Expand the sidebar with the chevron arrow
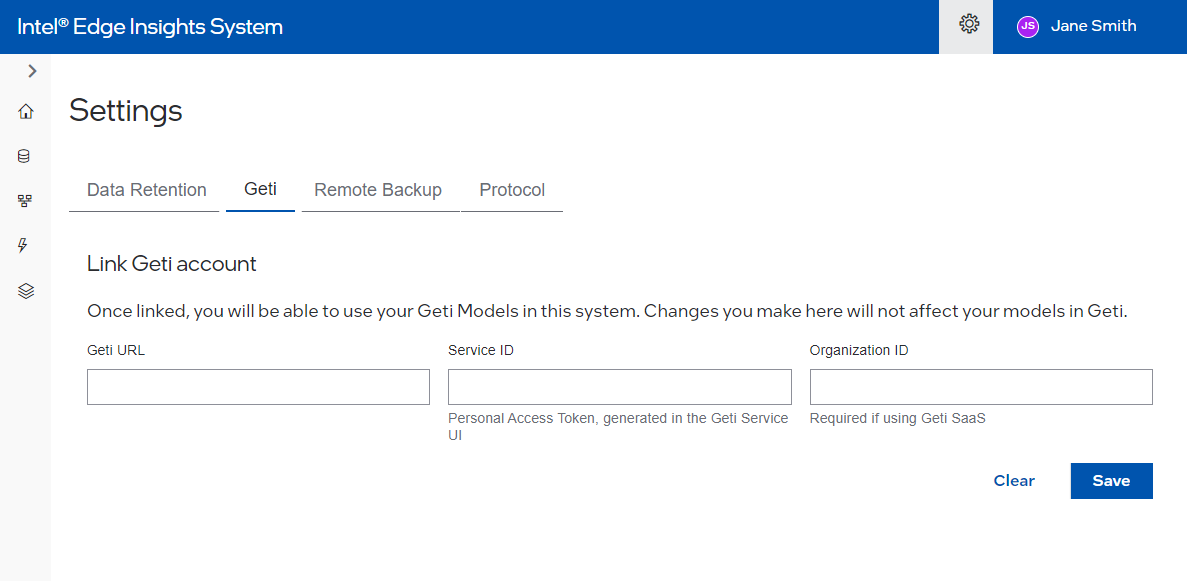This screenshot has height=581, width=1187. pos(32,71)
